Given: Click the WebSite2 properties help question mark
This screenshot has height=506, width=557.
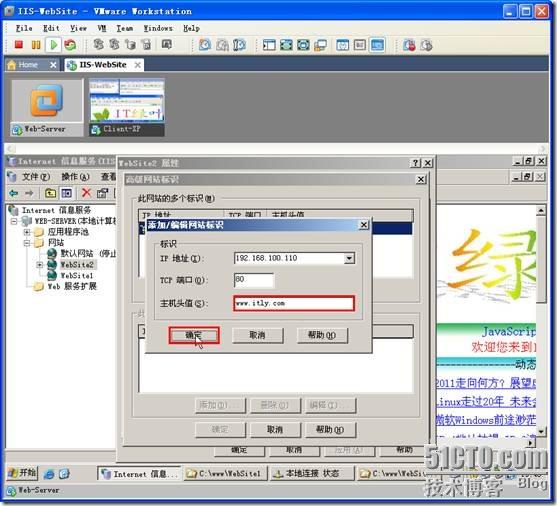Looking at the screenshot, I should click(415, 163).
